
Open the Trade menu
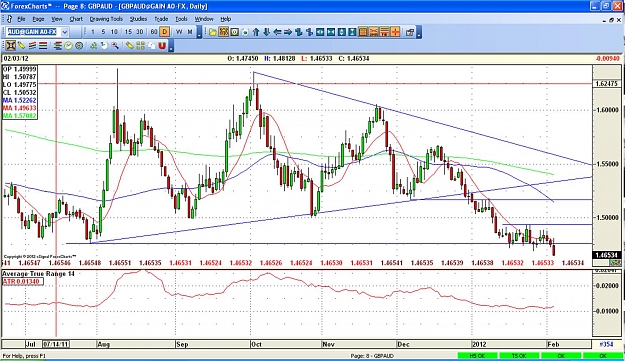(x=161, y=19)
